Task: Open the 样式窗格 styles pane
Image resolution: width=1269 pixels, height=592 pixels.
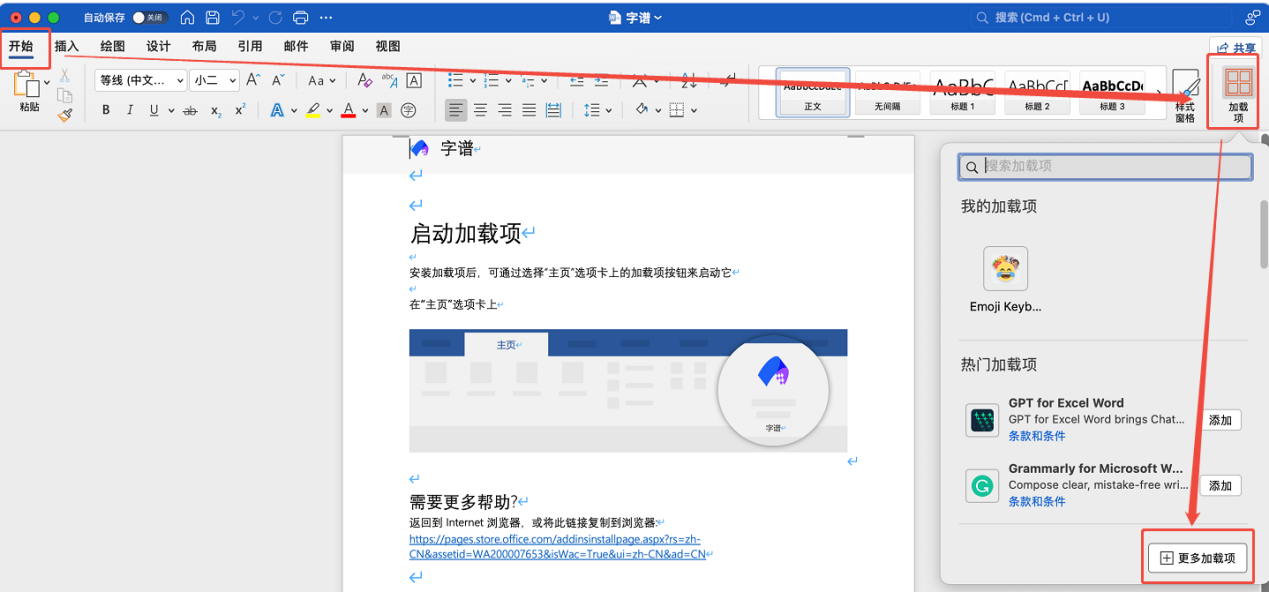Action: click(1185, 95)
